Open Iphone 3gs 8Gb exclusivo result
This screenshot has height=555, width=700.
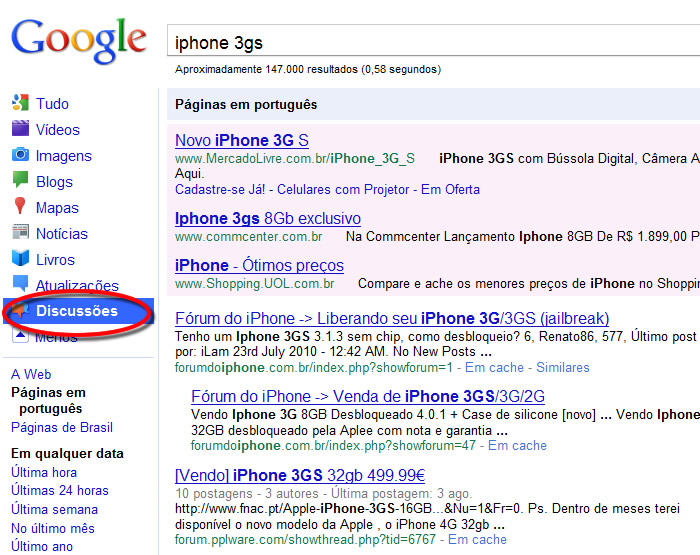point(267,218)
